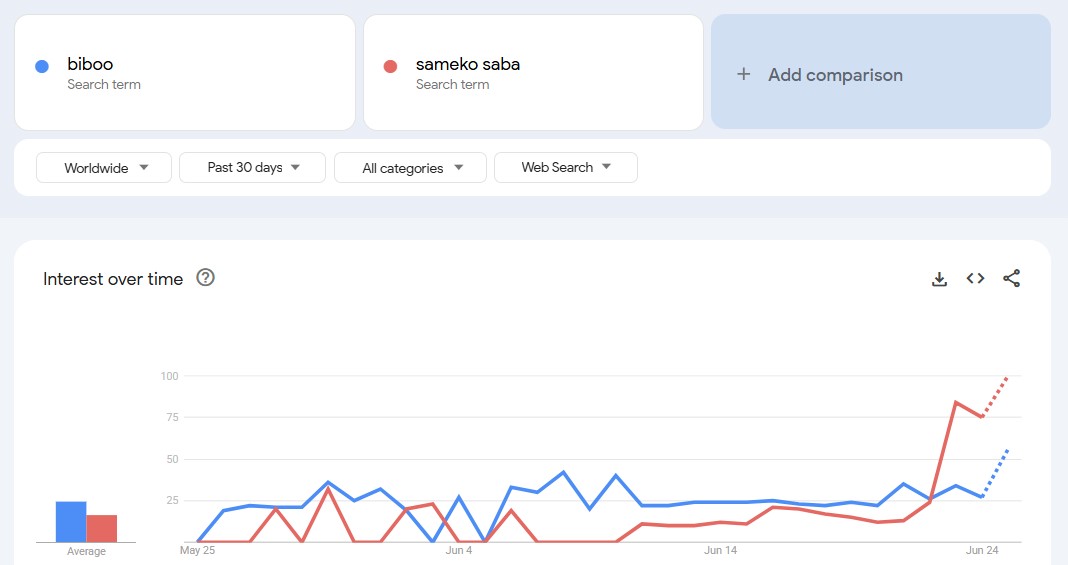Click the plus icon in Add comparison
Viewport: 1068px width, 565px height.
(743, 74)
